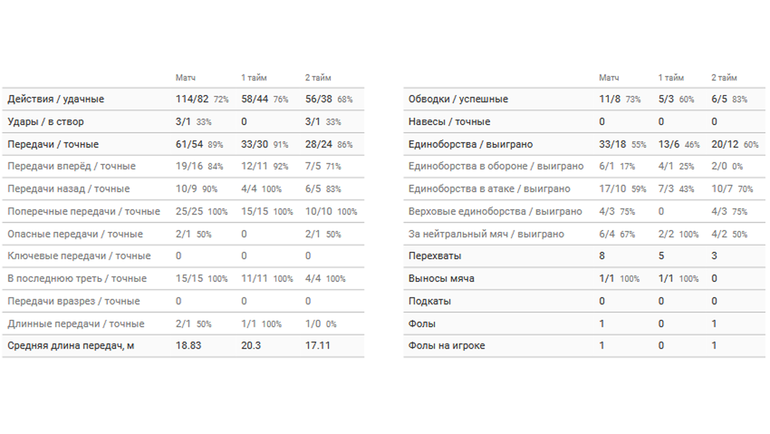Viewport: 770px width, 434px height.
Task: Select 'В последнюю треть / точные' row
Action: pos(77,278)
